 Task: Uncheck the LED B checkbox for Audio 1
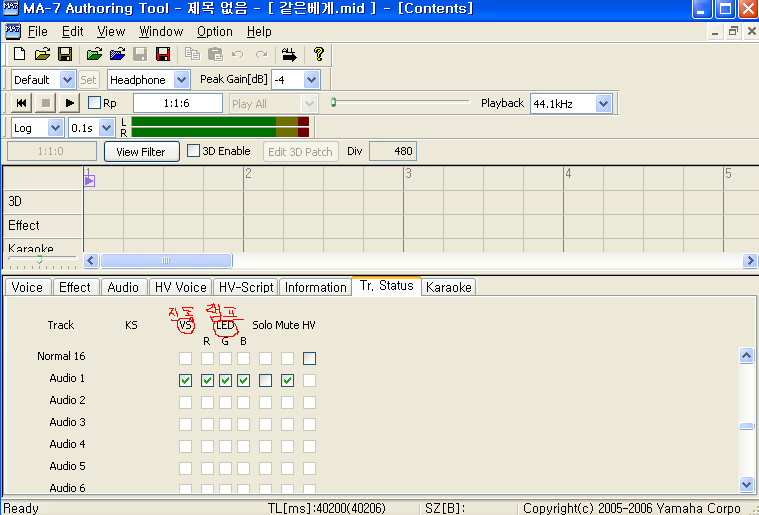tap(243, 380)
